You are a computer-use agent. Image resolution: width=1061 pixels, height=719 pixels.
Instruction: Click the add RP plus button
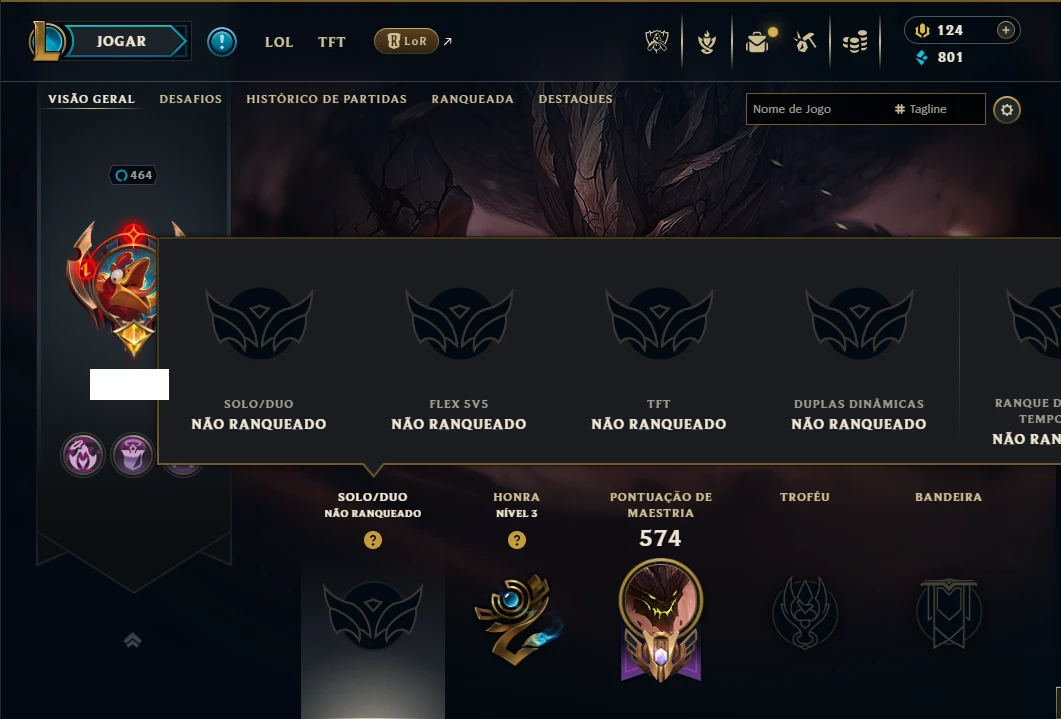tap(1006, 30)
